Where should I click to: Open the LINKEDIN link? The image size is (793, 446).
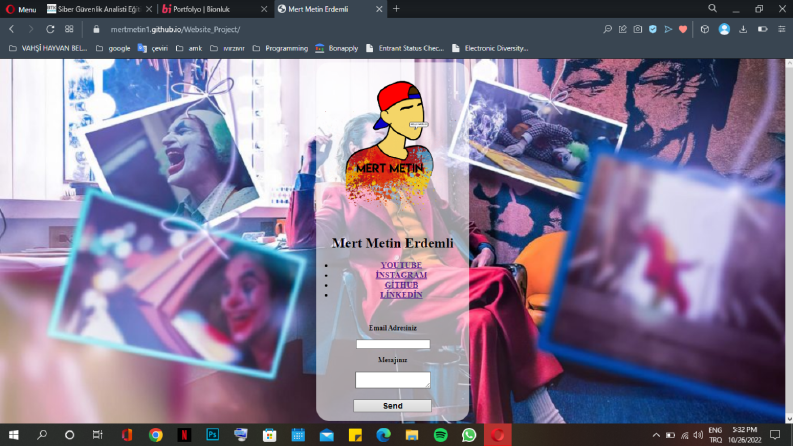401,295
